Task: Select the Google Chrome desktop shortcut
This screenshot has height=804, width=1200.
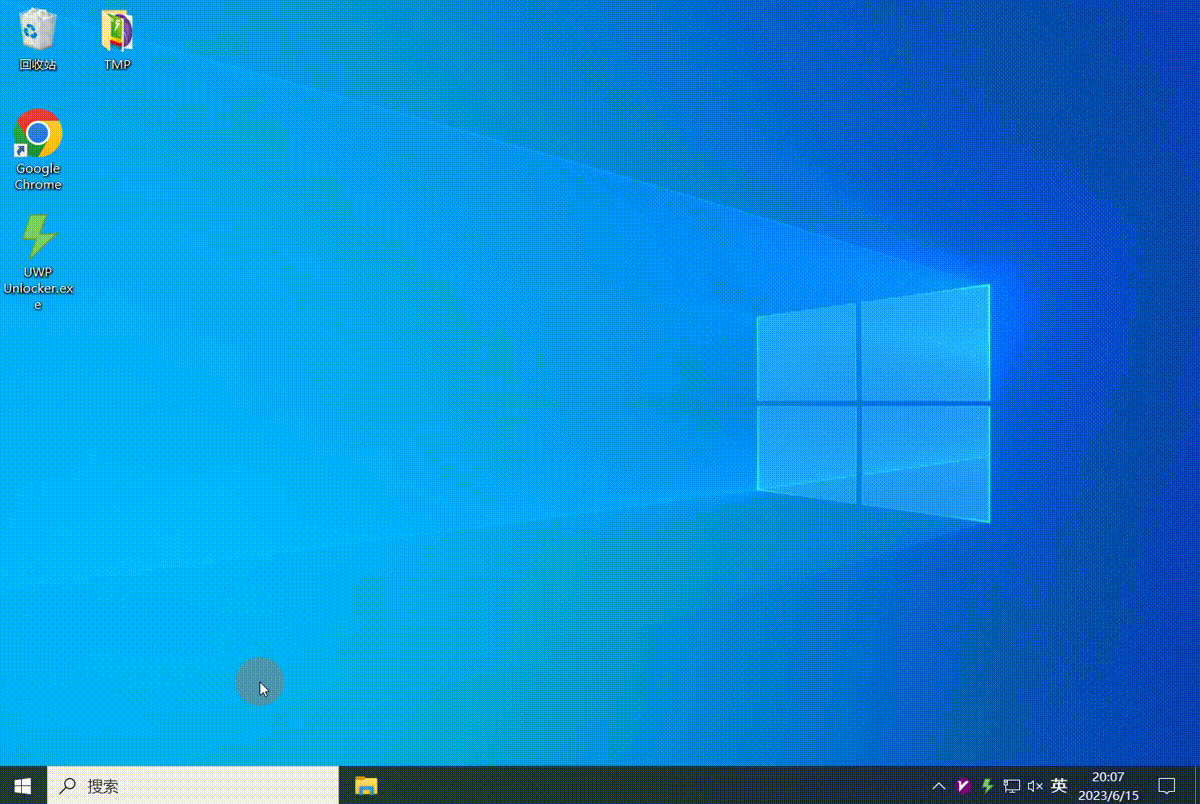Action: [38, 150]
